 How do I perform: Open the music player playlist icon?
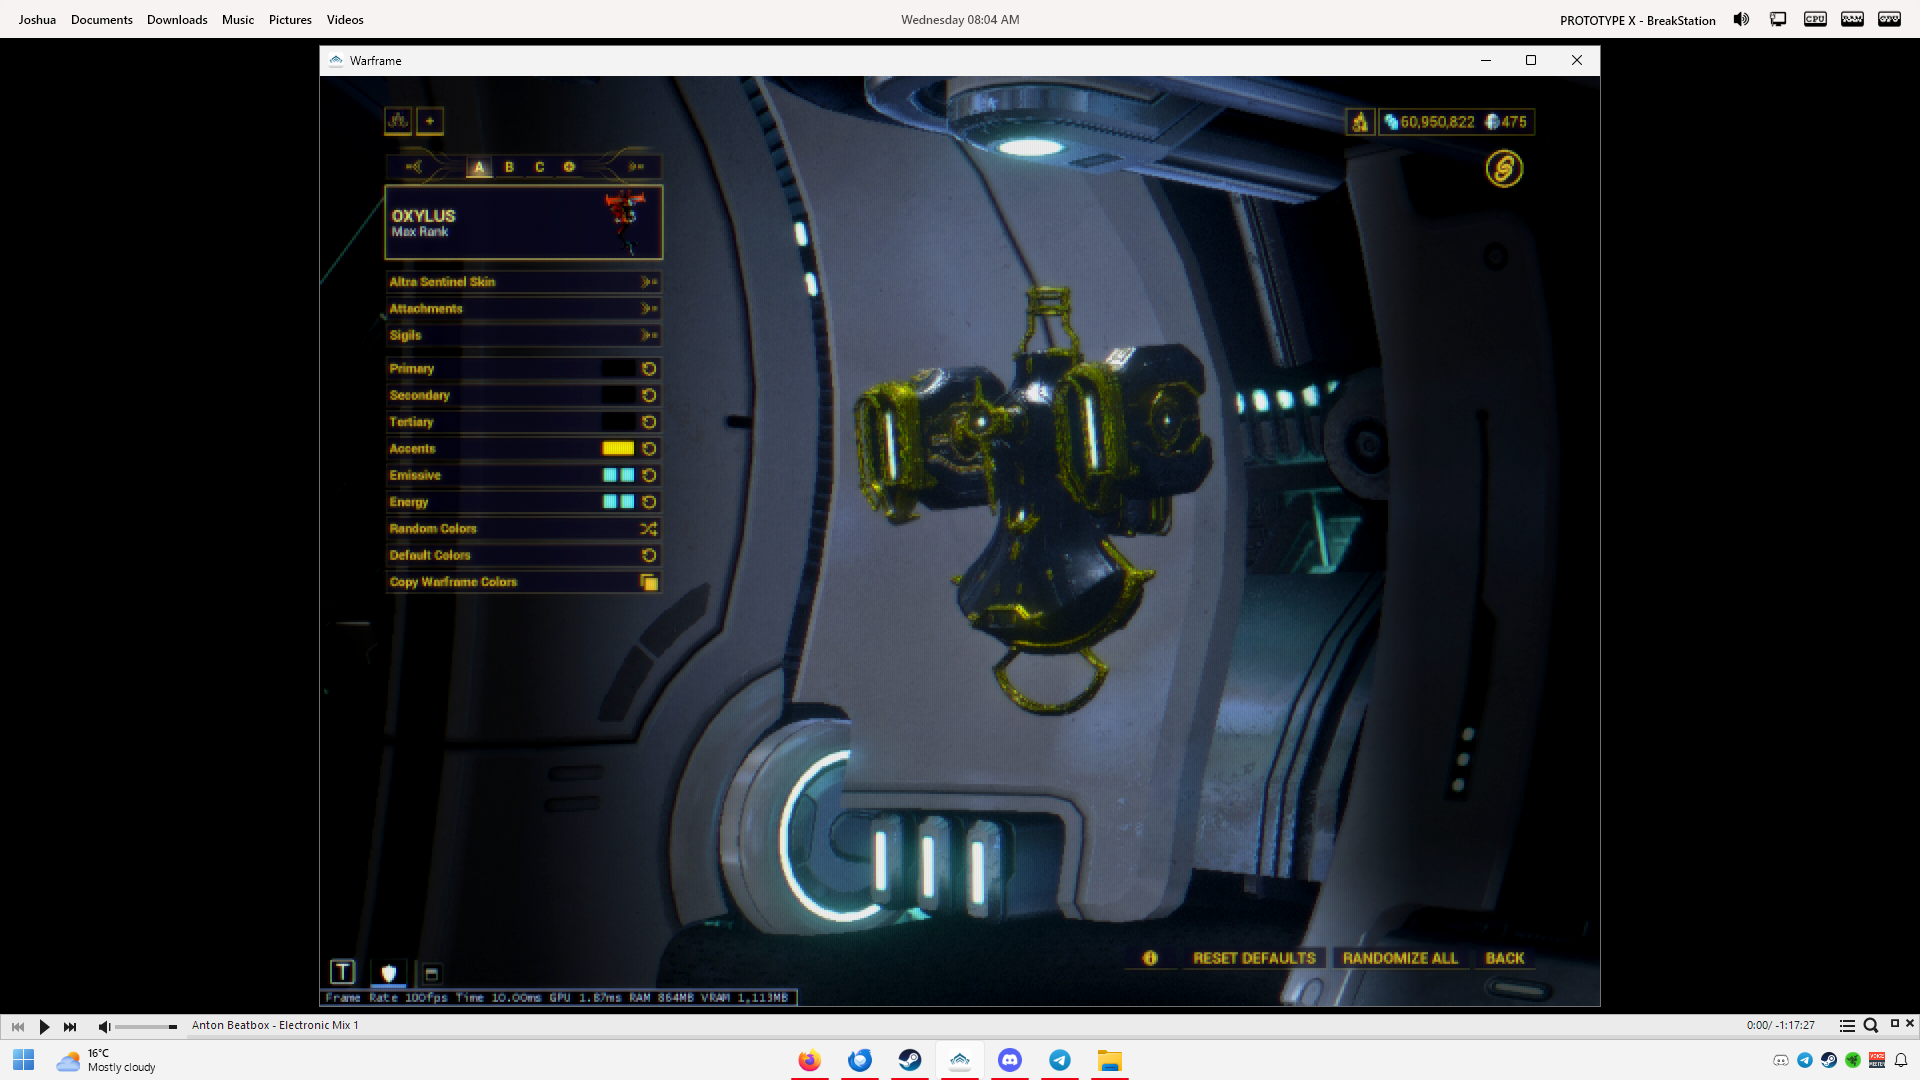(1847, 1026)
